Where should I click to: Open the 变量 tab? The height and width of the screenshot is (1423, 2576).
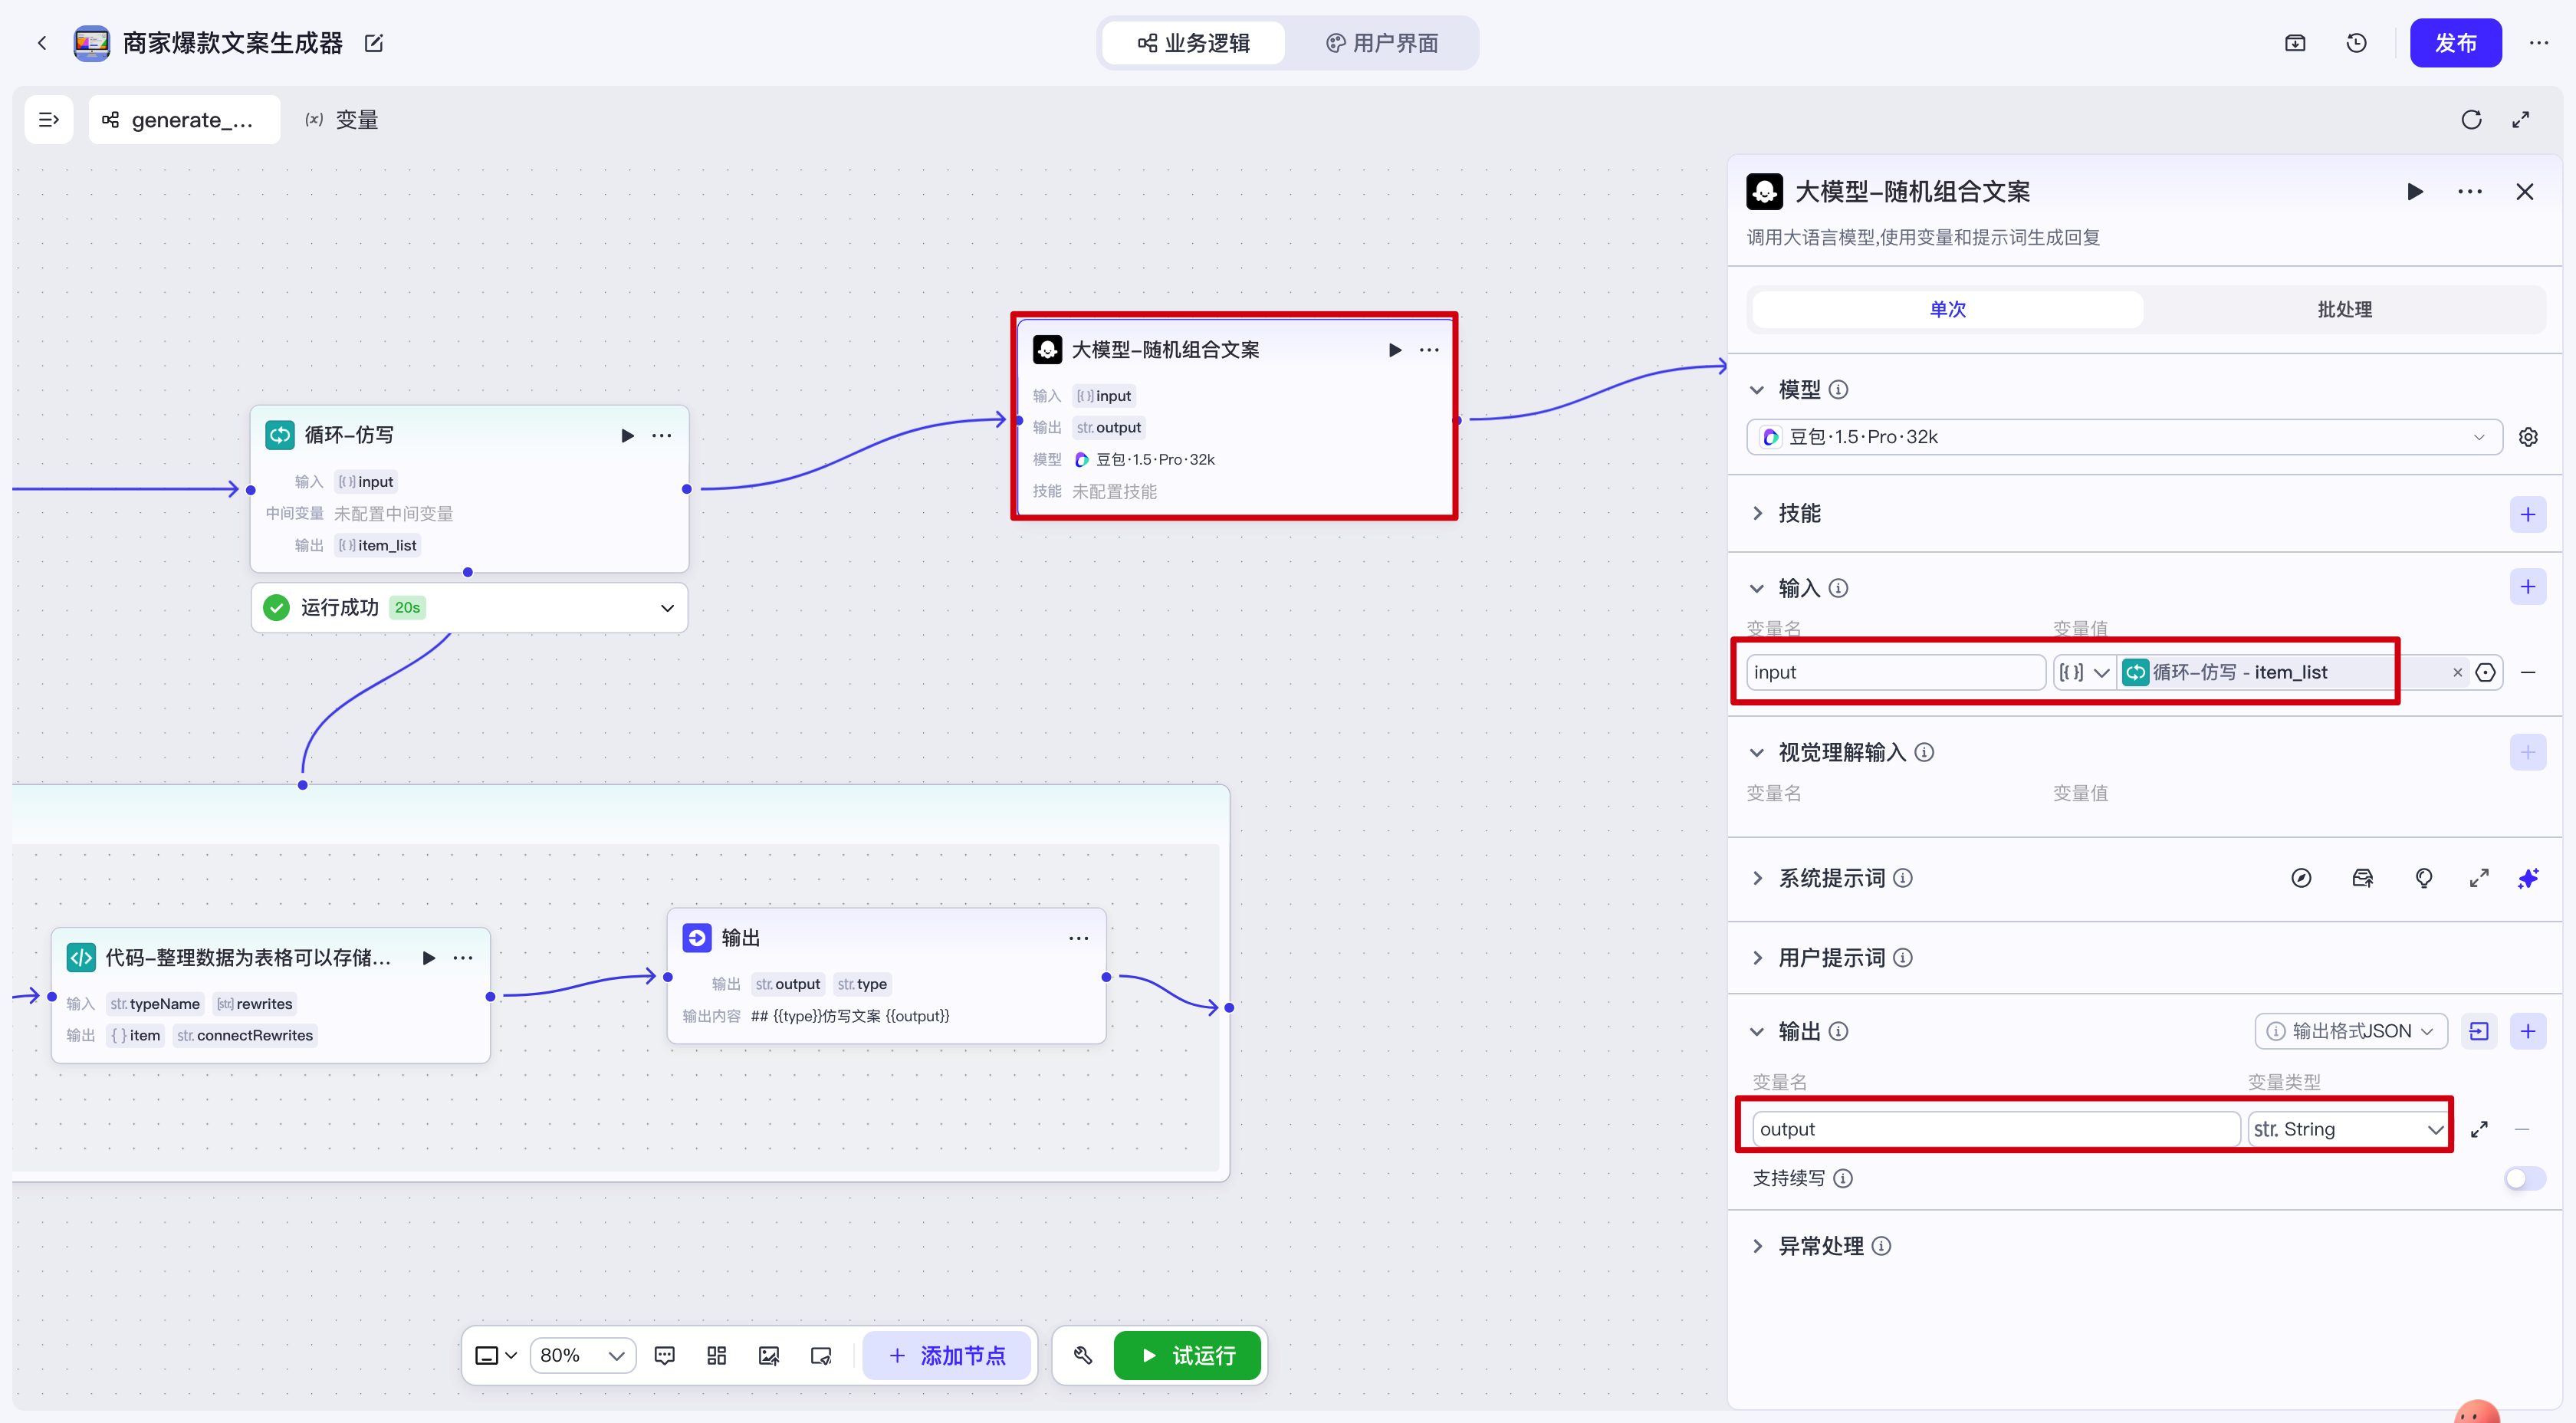tap(342, 120)
